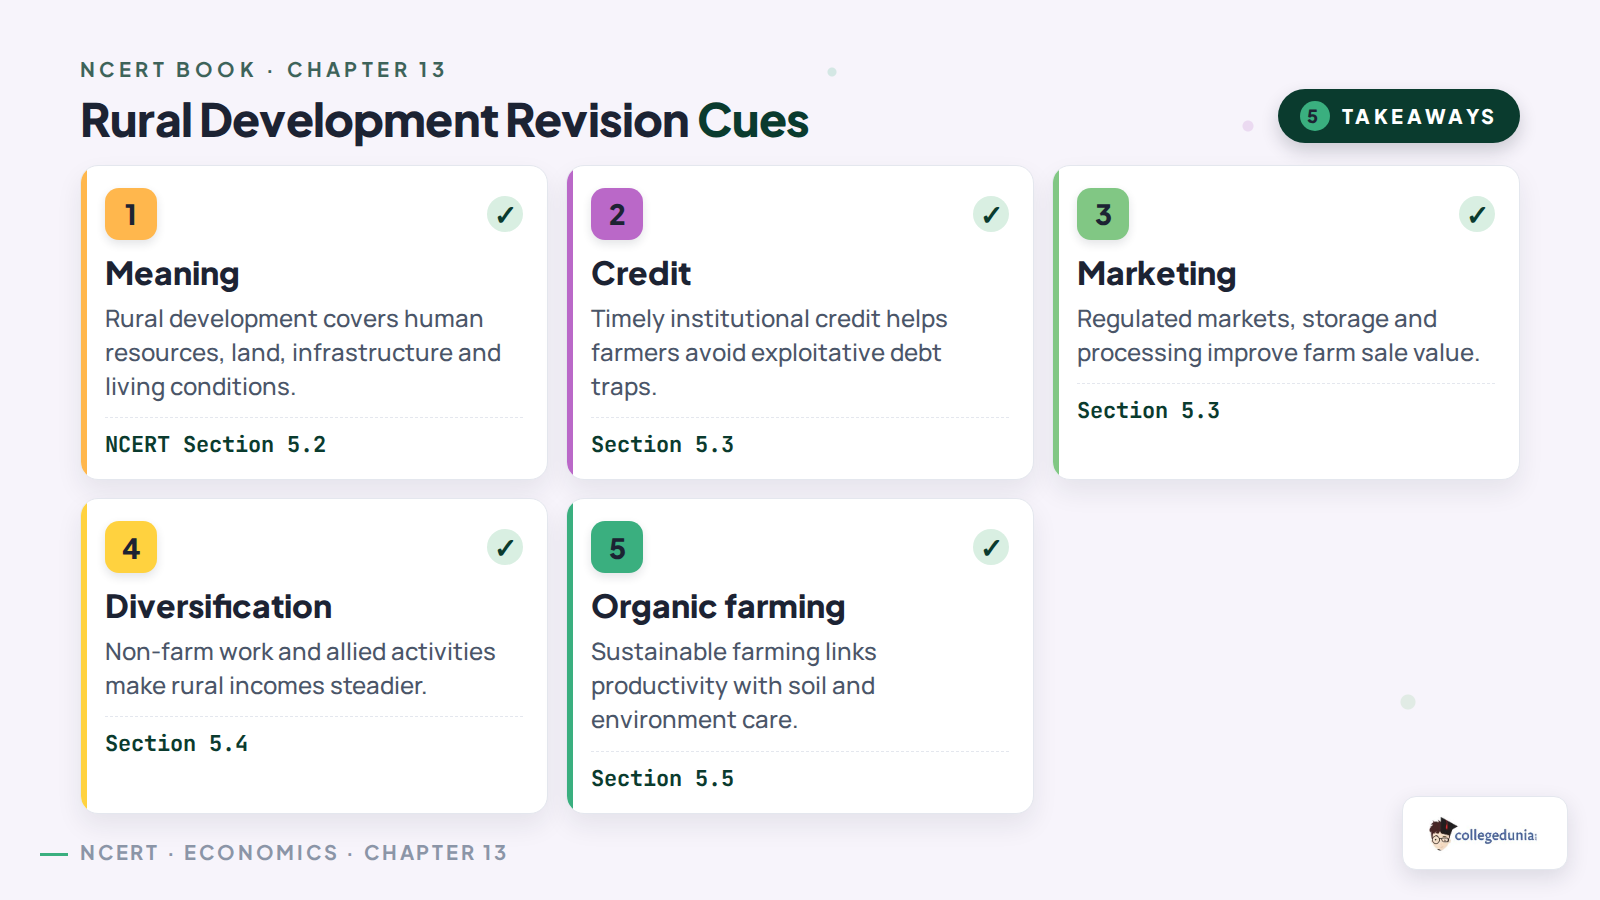Click the Marketing description about regulated markets

point(1278,336)
